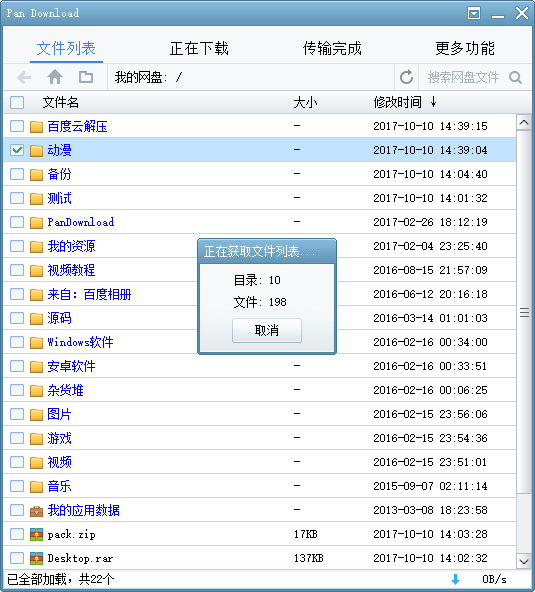Uncheck the 动漫 folder checkbox

(17, 150)
